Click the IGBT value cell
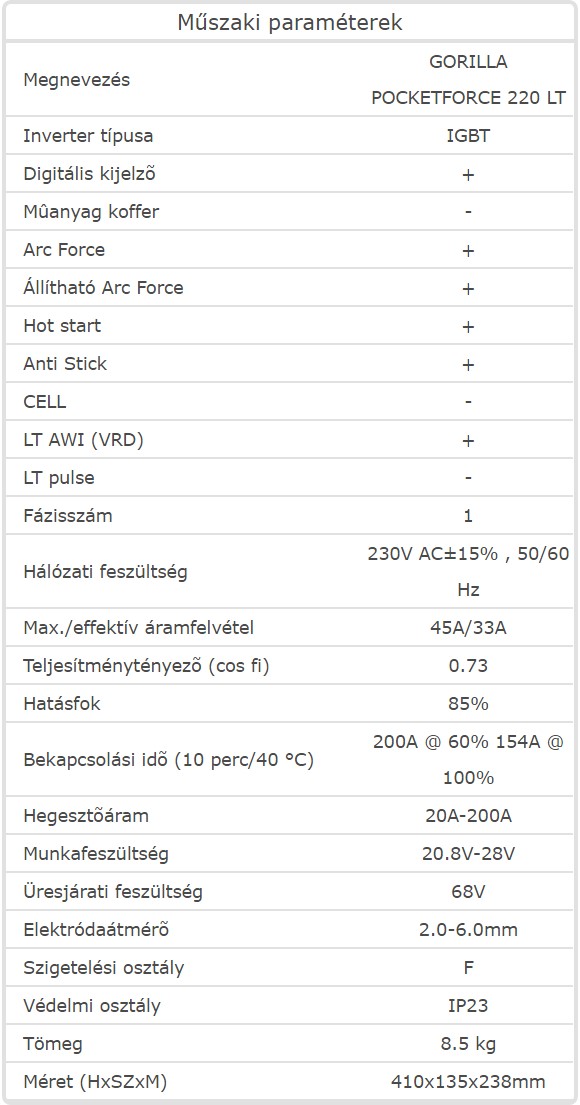This screenshot has height=1105, width=580. 468,136
